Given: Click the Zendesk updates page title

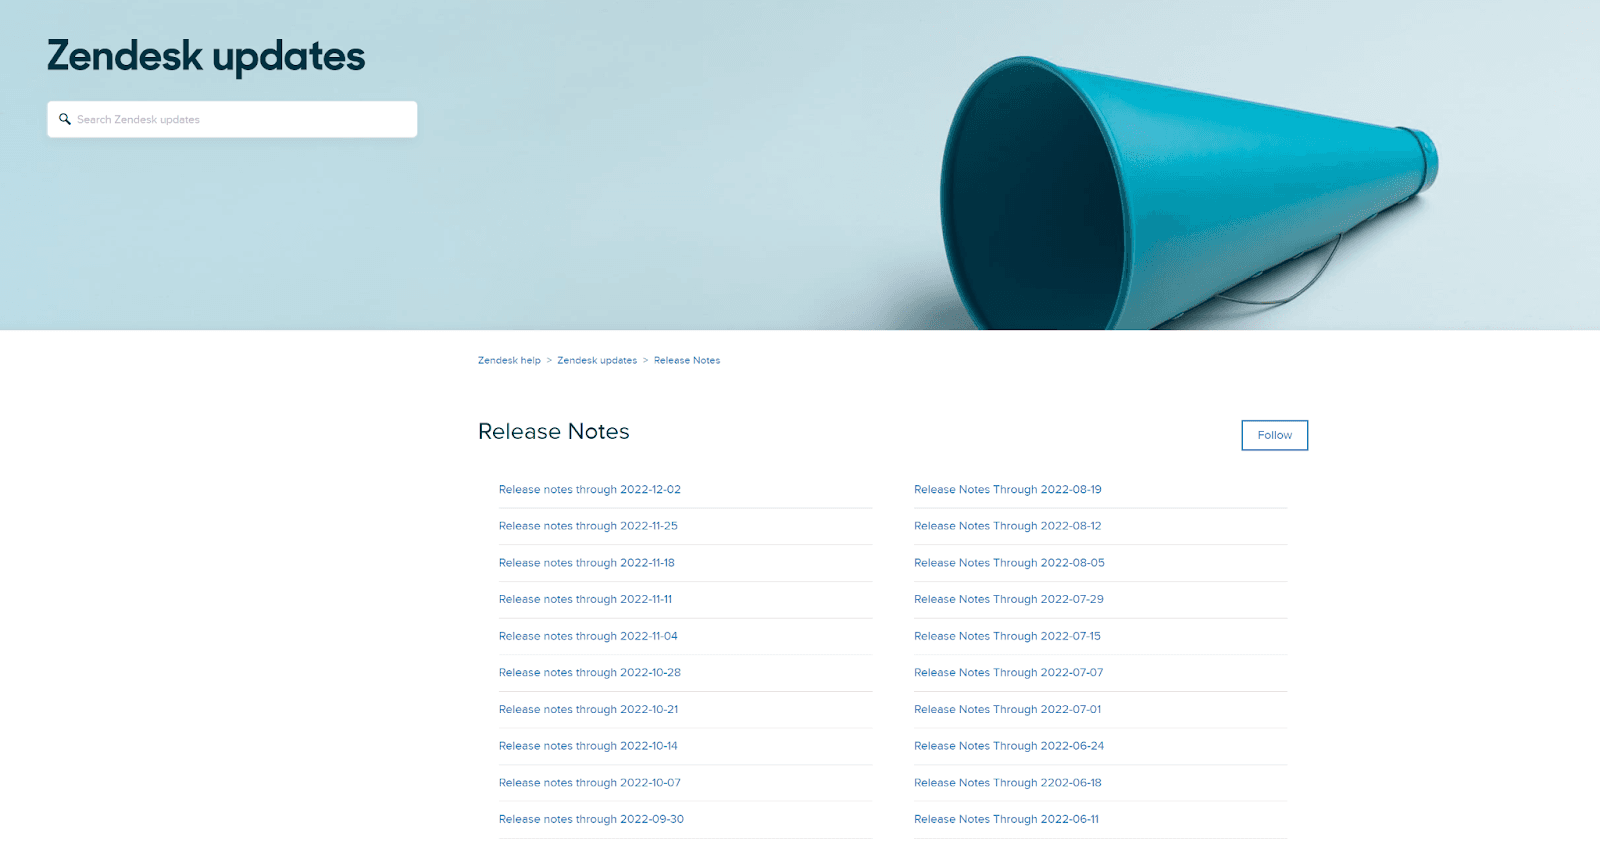Looking at the screenshot, I should click(206, 56).
